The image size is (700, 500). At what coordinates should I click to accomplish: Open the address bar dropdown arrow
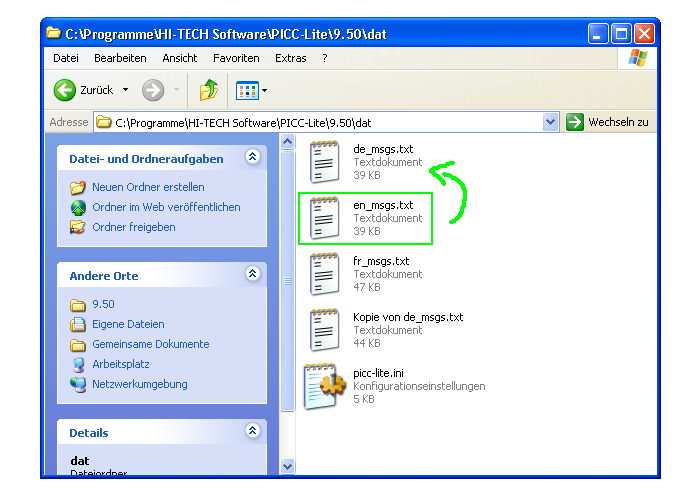tap(550, 122)
